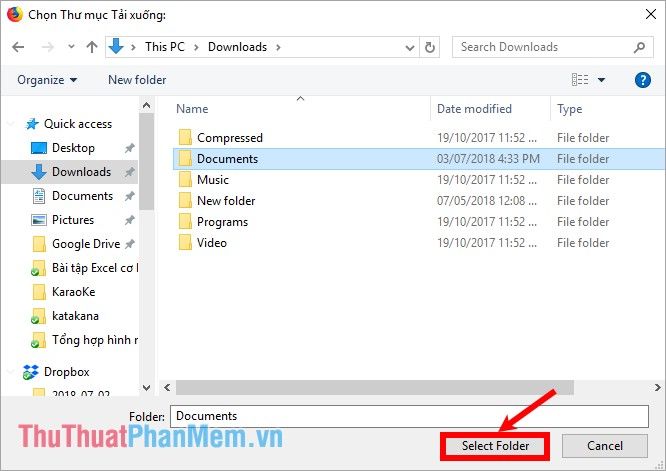Open Dropbox in the navigation pane
This screenshot has width=666, height=471.
click(67, 372)
